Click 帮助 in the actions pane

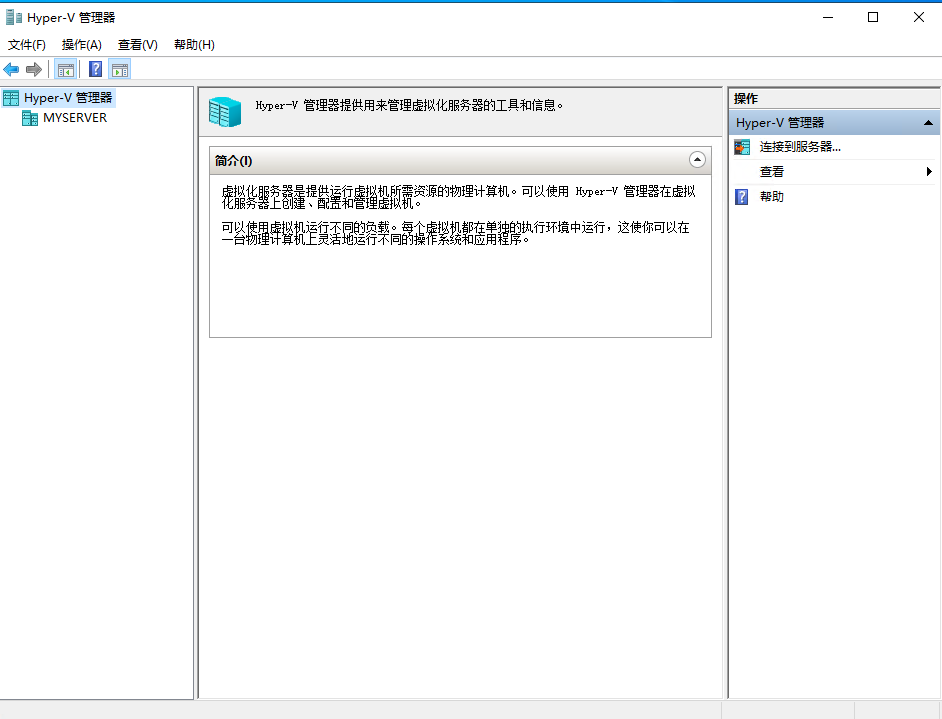771,196
